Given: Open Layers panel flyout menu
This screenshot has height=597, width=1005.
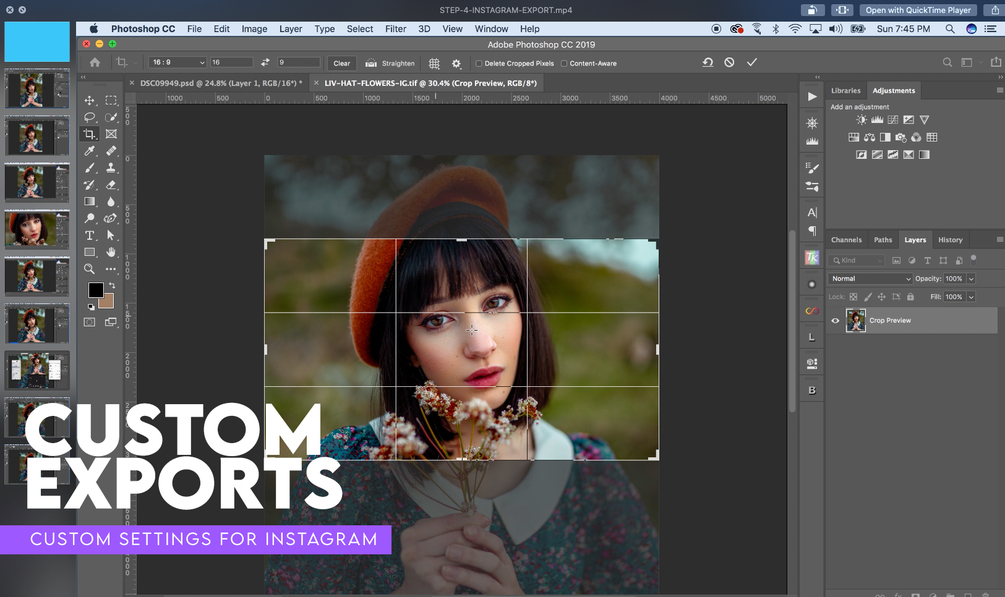Looking at the screenshot, I should coord(999,239).
